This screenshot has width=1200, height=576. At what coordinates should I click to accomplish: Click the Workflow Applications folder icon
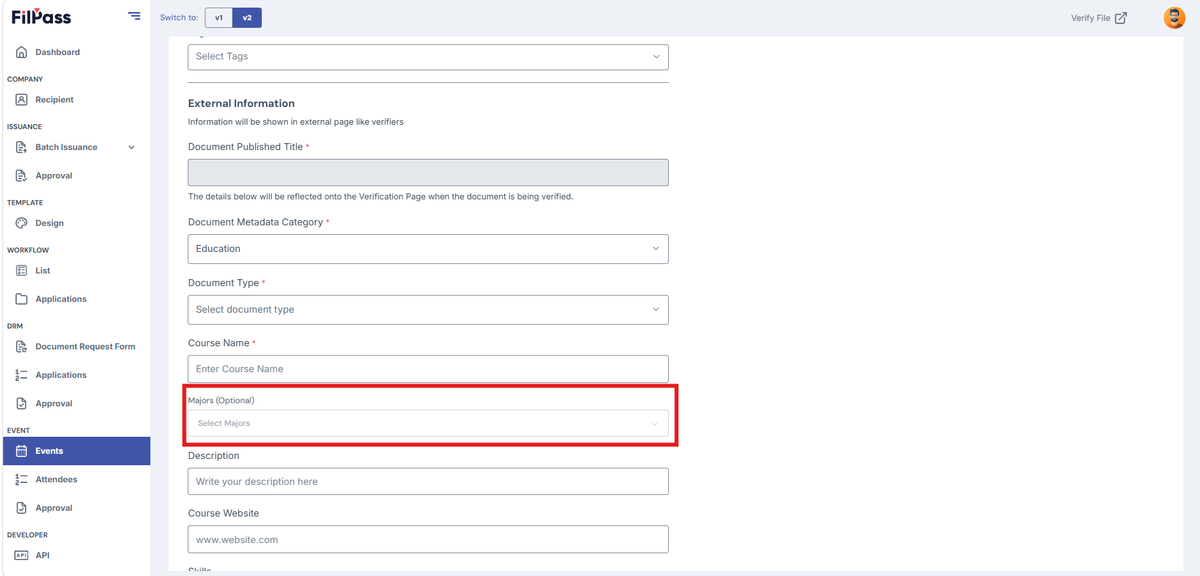point(22,299)
